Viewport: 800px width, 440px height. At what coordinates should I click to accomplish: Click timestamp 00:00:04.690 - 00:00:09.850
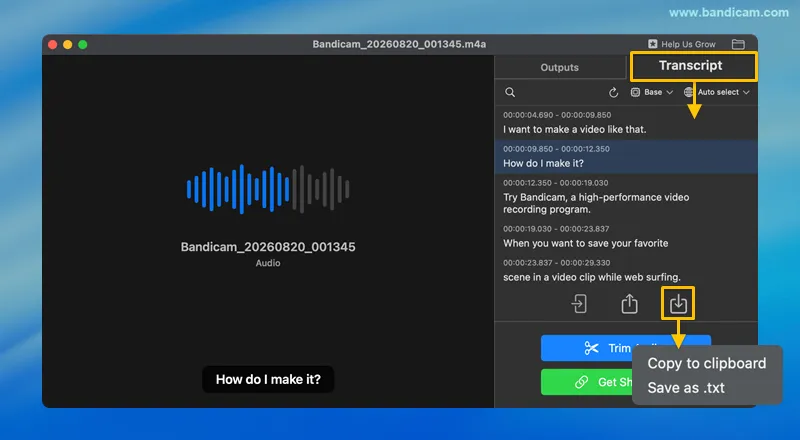coord(557,115)
